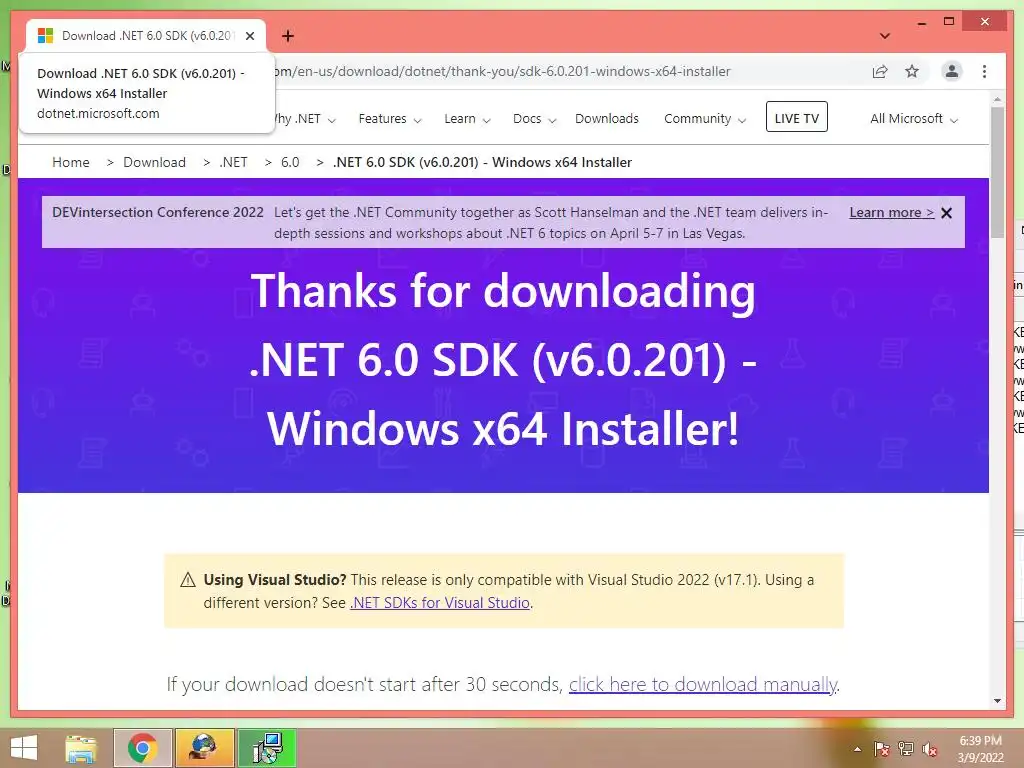Image resolution: width=1024 pixels, height=768 pixels.
Task: Dismiss the DEVintersection Conference banner
Action: pos(946,213)
